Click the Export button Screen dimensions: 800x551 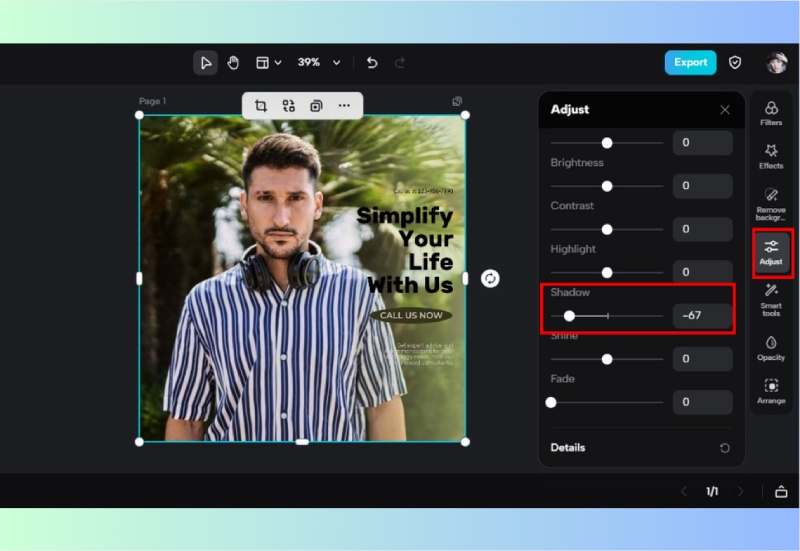(690, 62)
